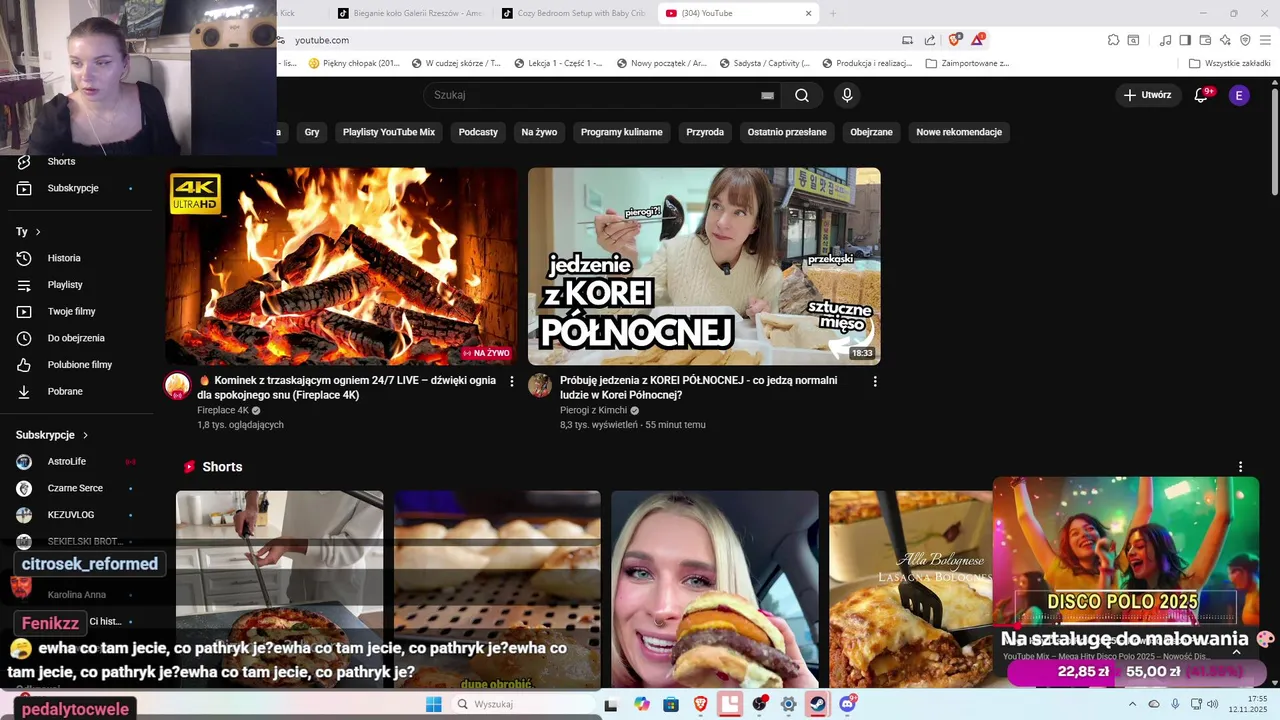Open the Shorts shelf three-dot menu

[1240, 467]
